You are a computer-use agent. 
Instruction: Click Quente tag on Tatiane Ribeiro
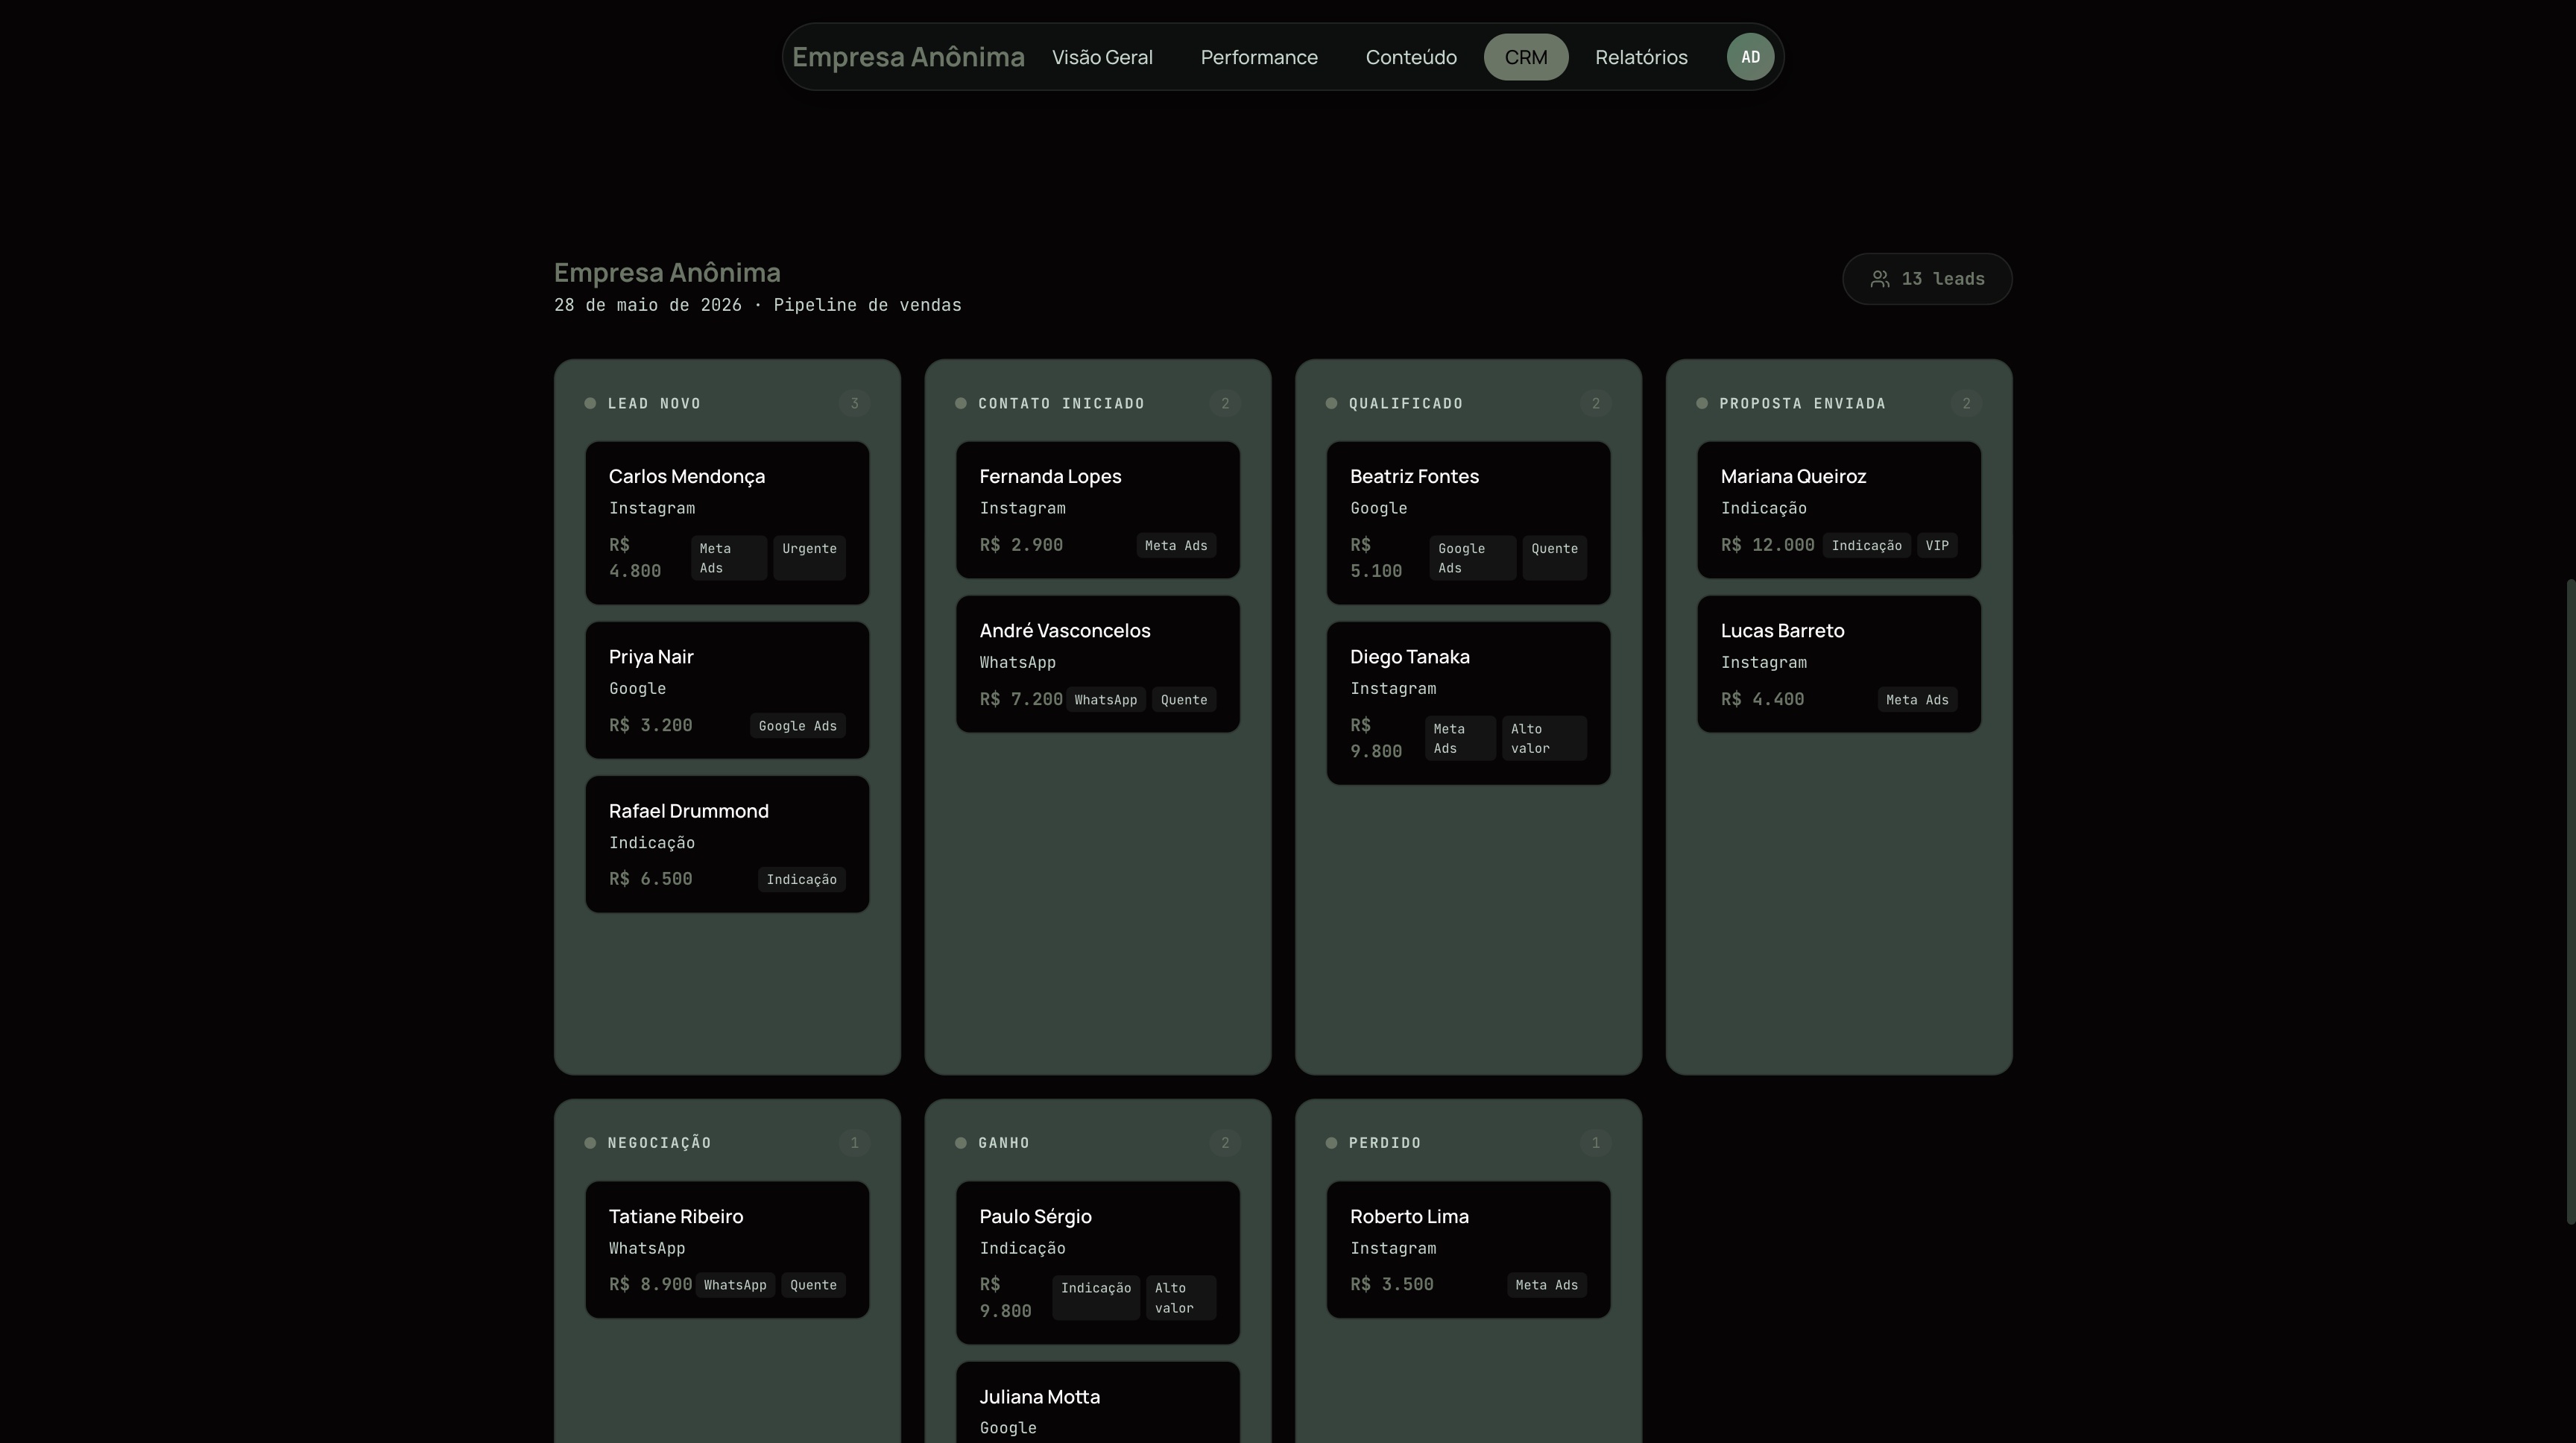[813, 1285]
